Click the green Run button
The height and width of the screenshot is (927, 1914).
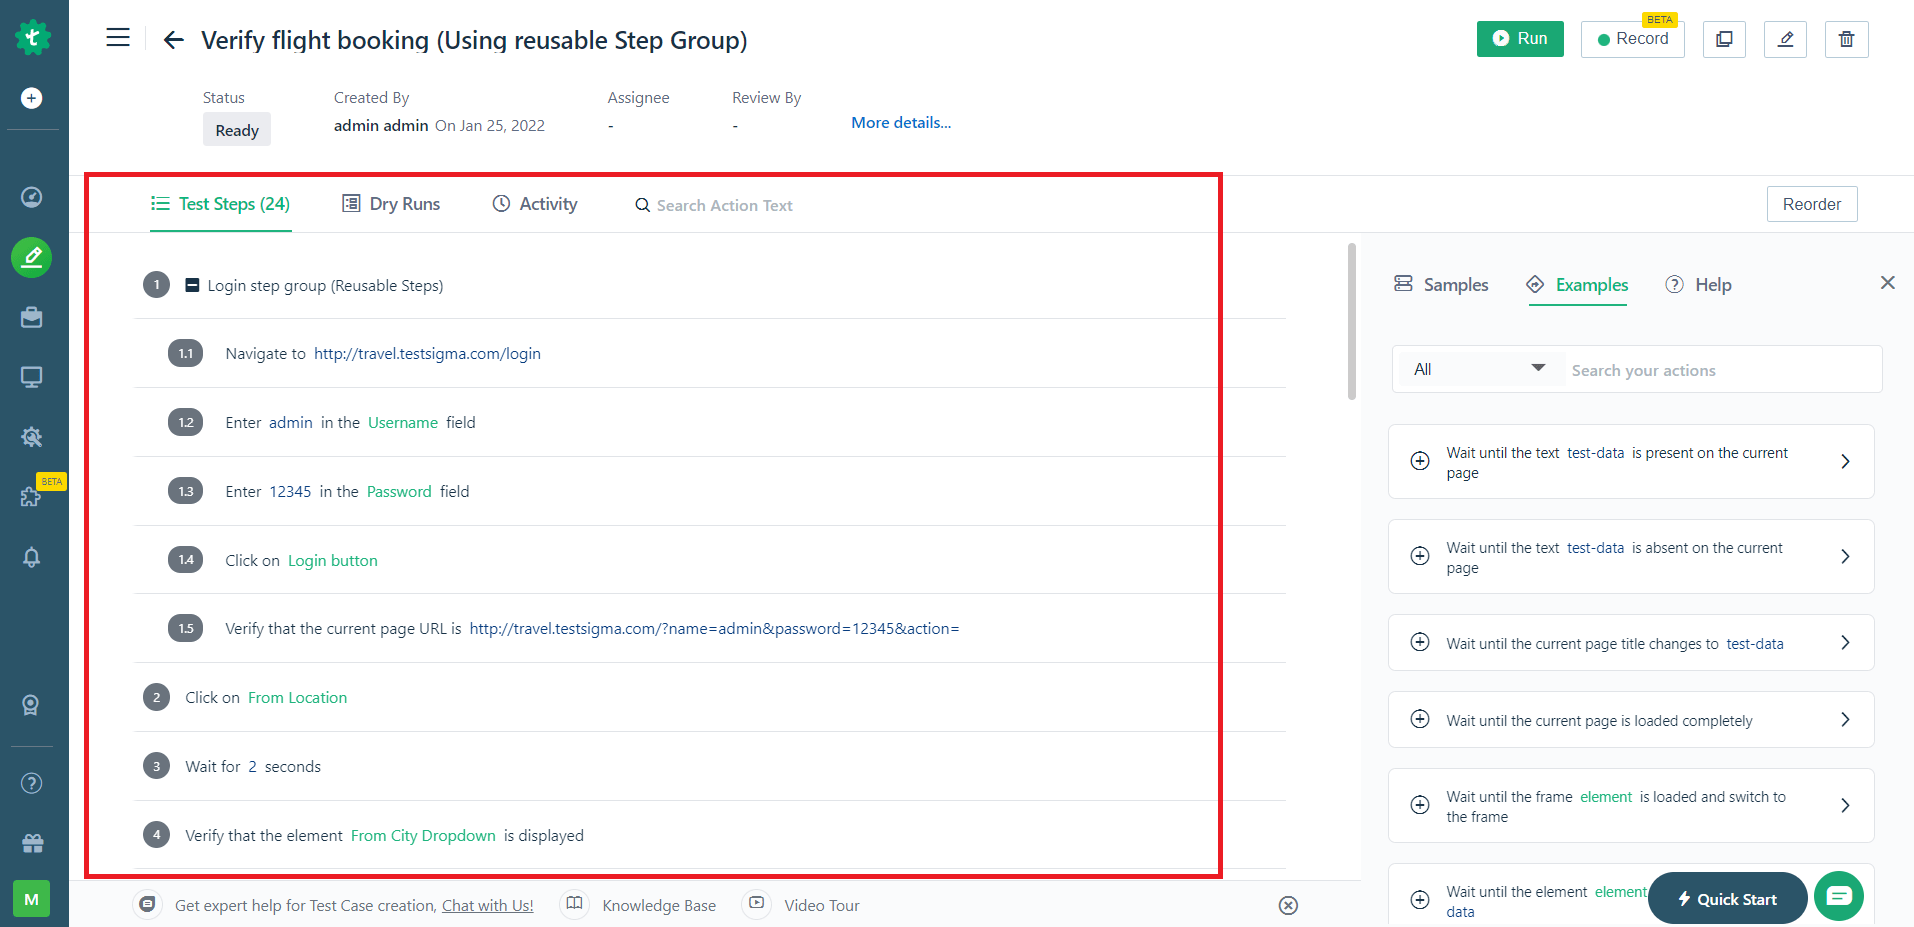(x=1519, y=39)
